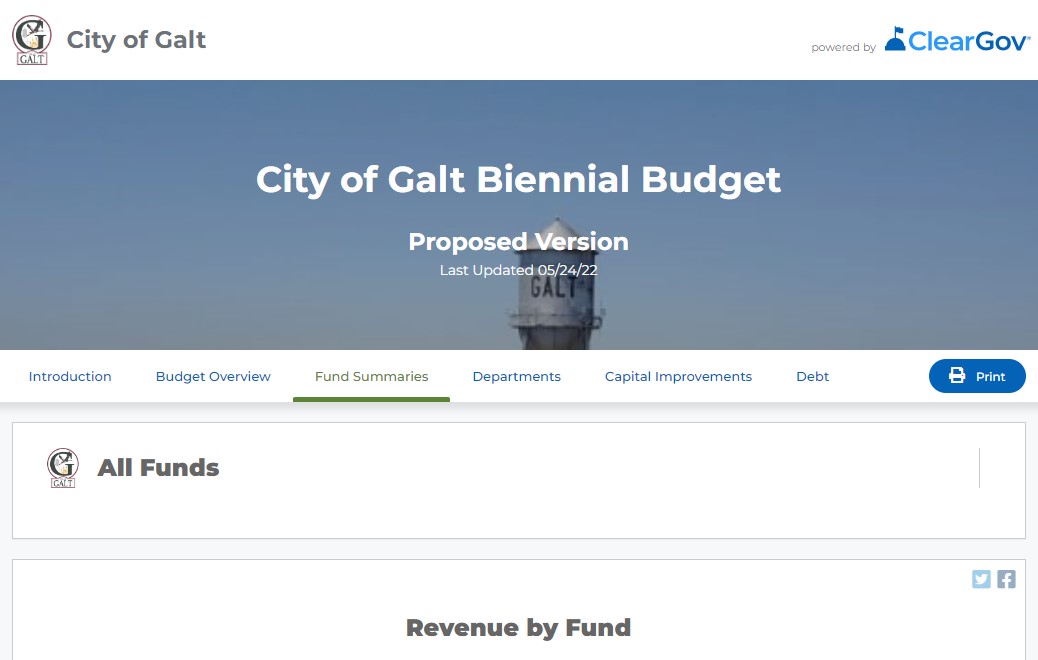Switch to the Introduction tab
Viewport: 1038px width, 660px height.
[69, 376]
